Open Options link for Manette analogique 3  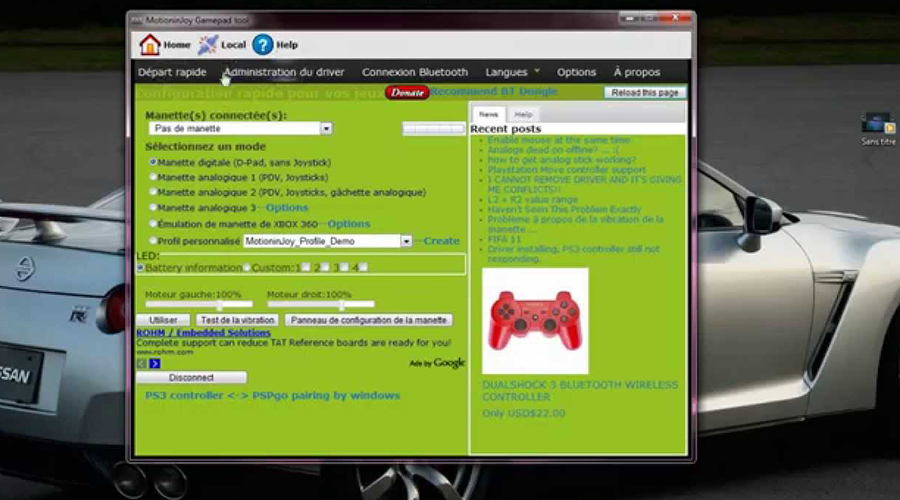tap(287, 208)
